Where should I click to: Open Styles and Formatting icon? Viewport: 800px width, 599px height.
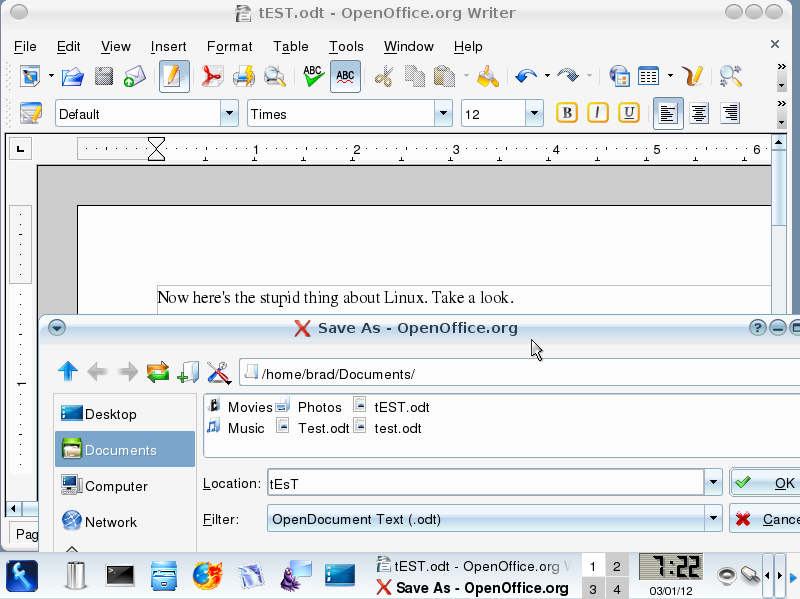pyautogui.click(x=31, y=113)
